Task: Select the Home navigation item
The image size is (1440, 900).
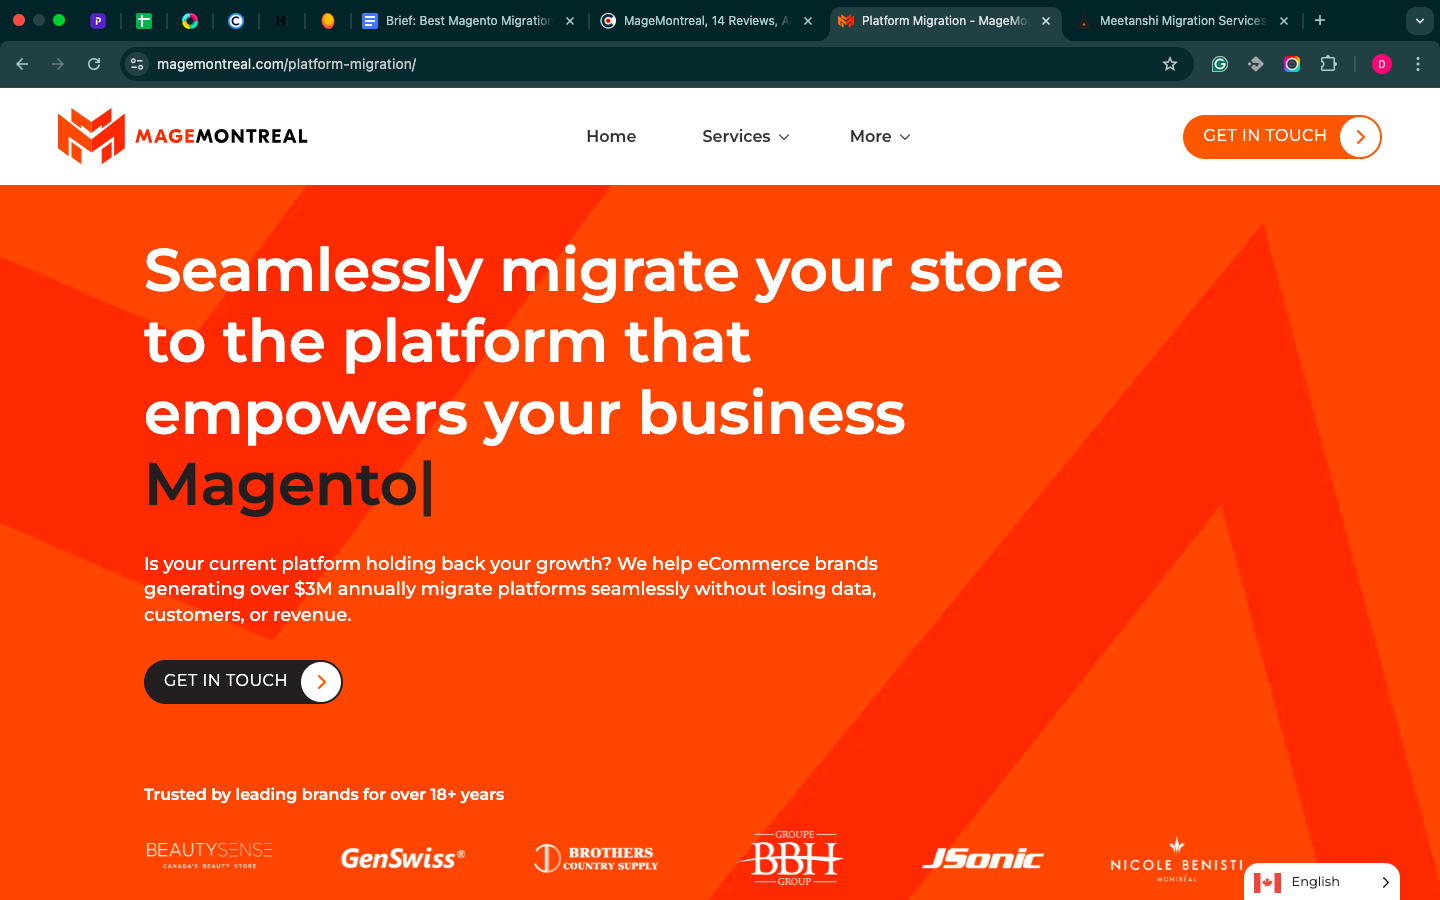Action: pos(611,137)
